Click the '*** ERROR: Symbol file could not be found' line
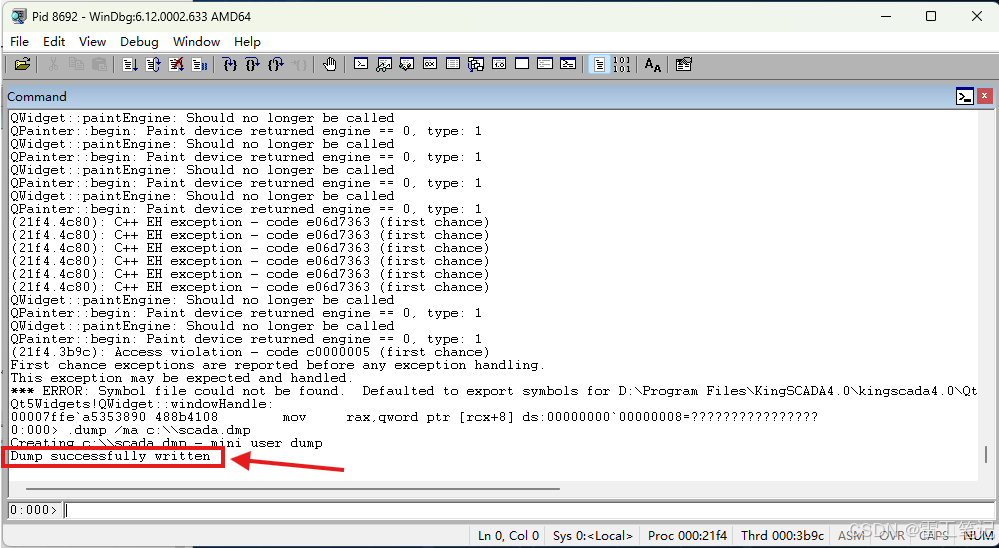This screenshot has width=999, height=548. pyautogui.click(x=494, y=391)
